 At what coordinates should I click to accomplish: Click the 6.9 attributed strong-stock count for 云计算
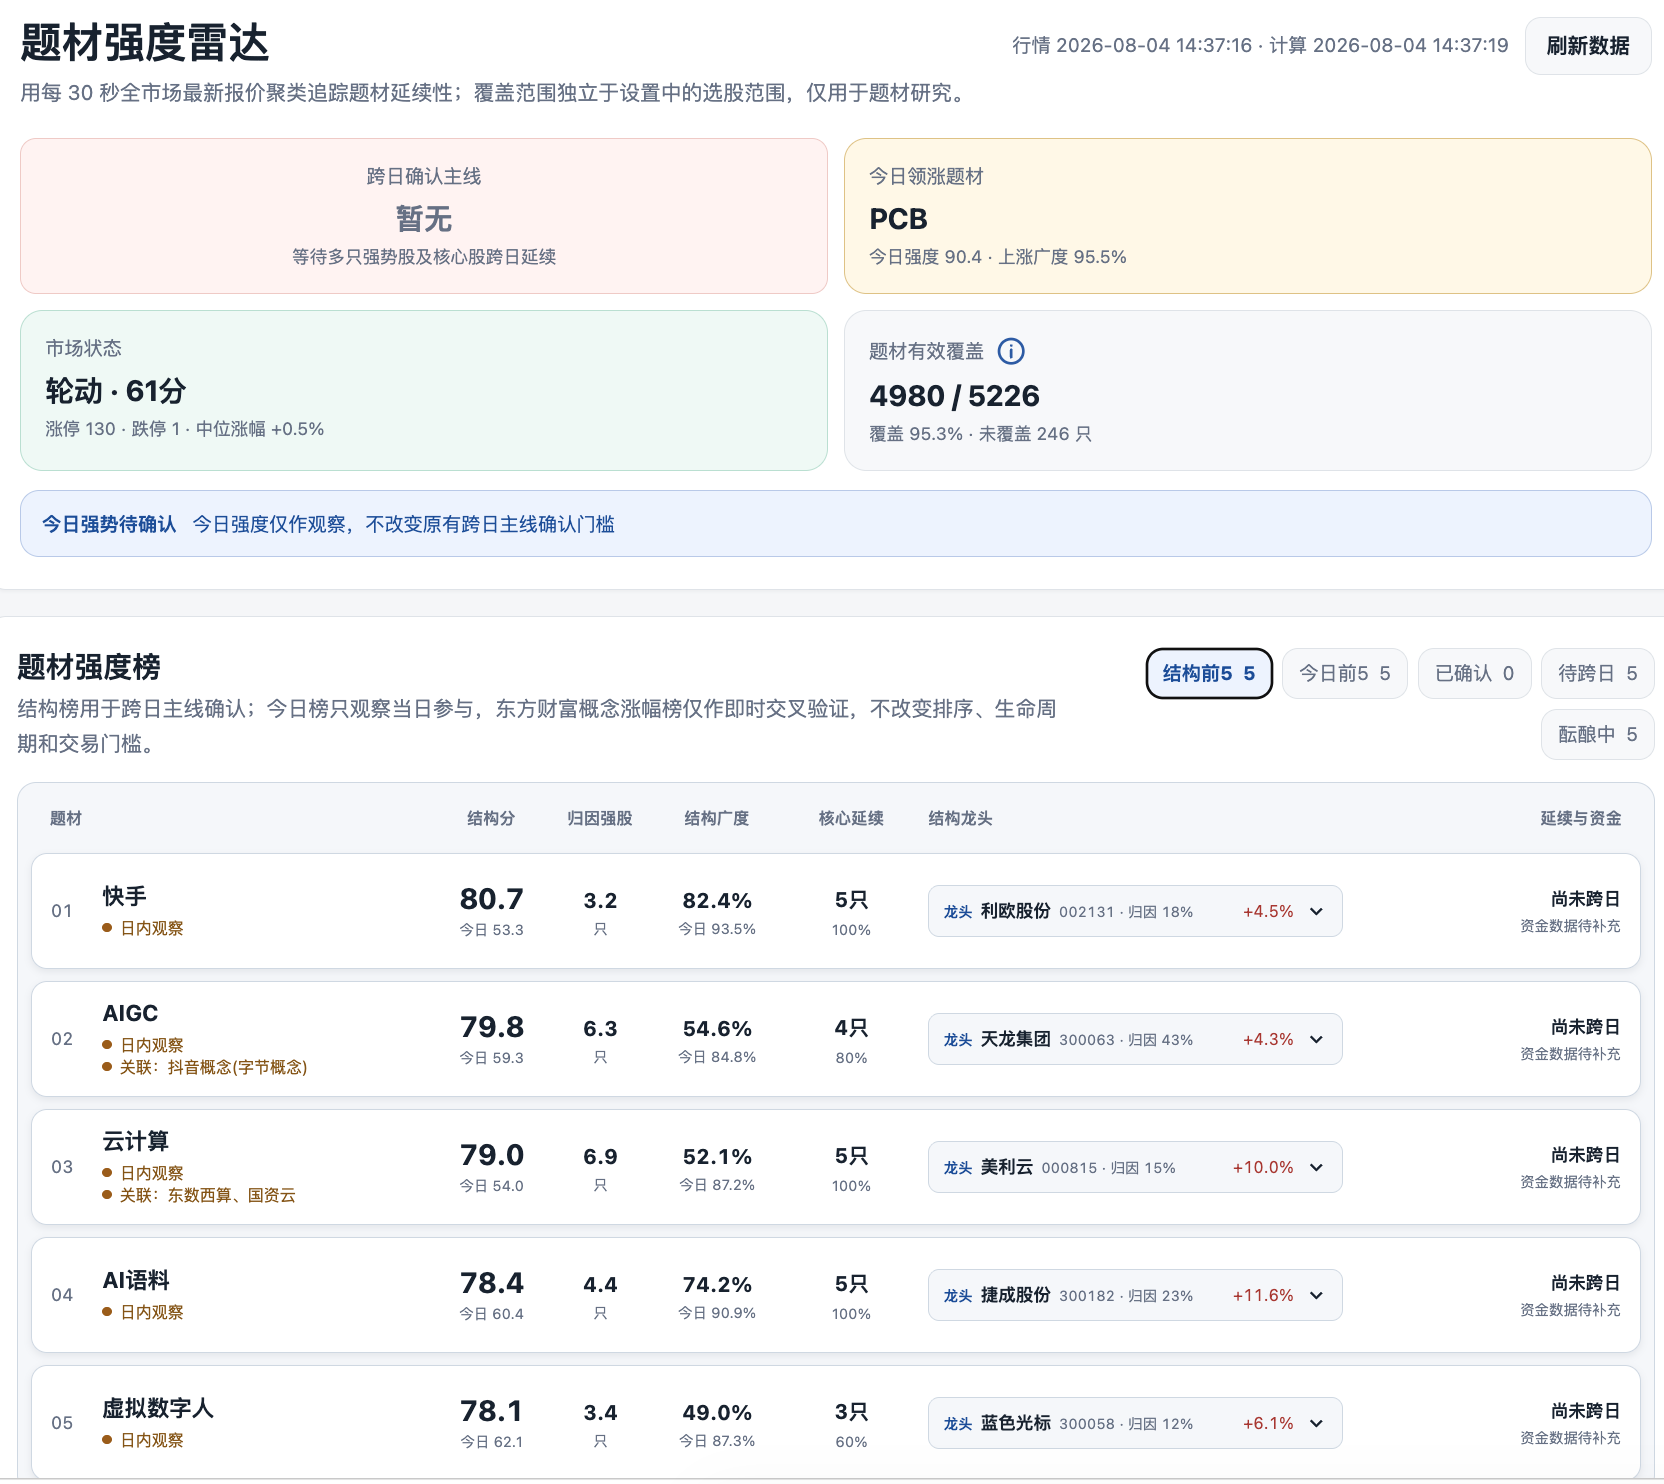(x=600, y=1157)
